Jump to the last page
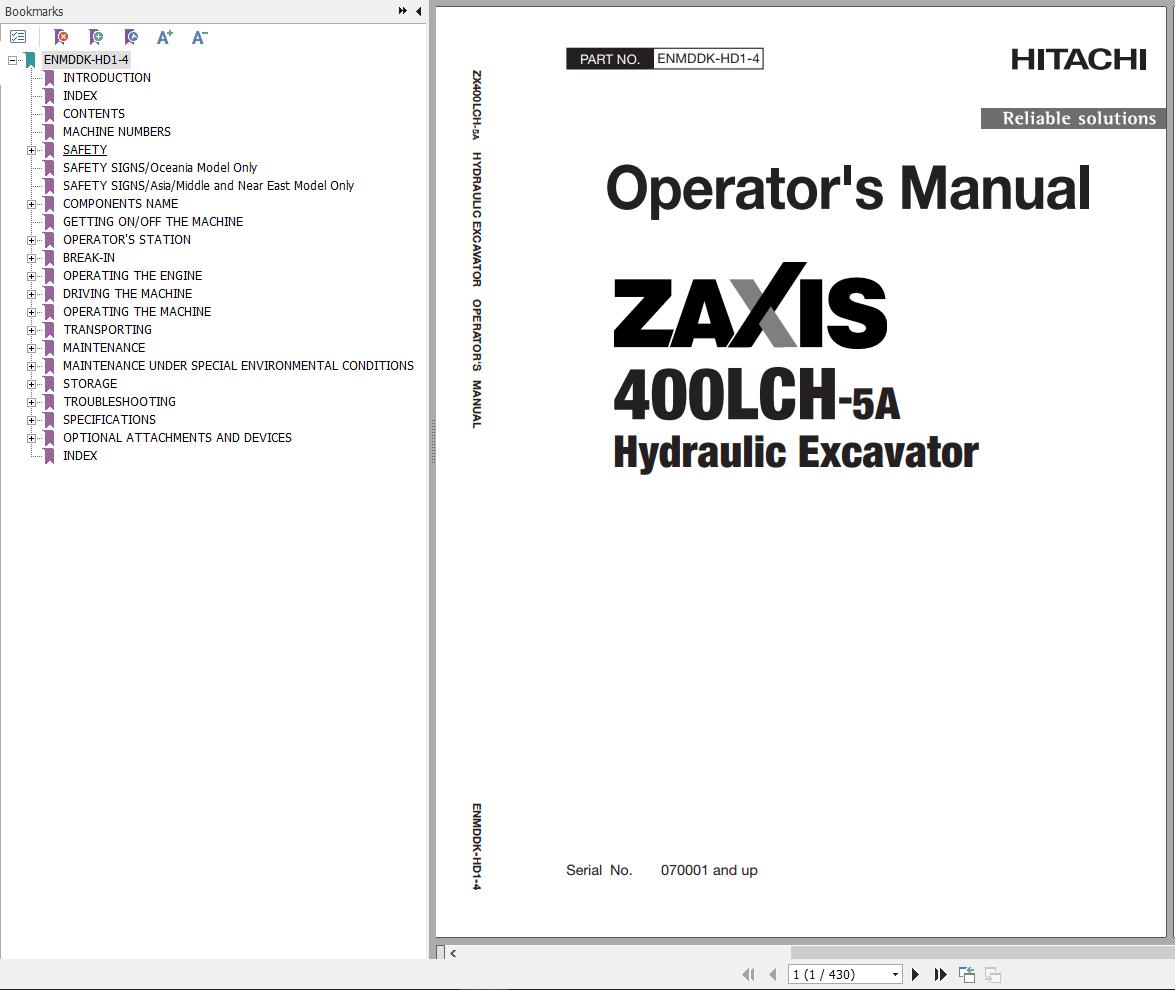Screen dimensions: 1175x990 tap(940, 974)
